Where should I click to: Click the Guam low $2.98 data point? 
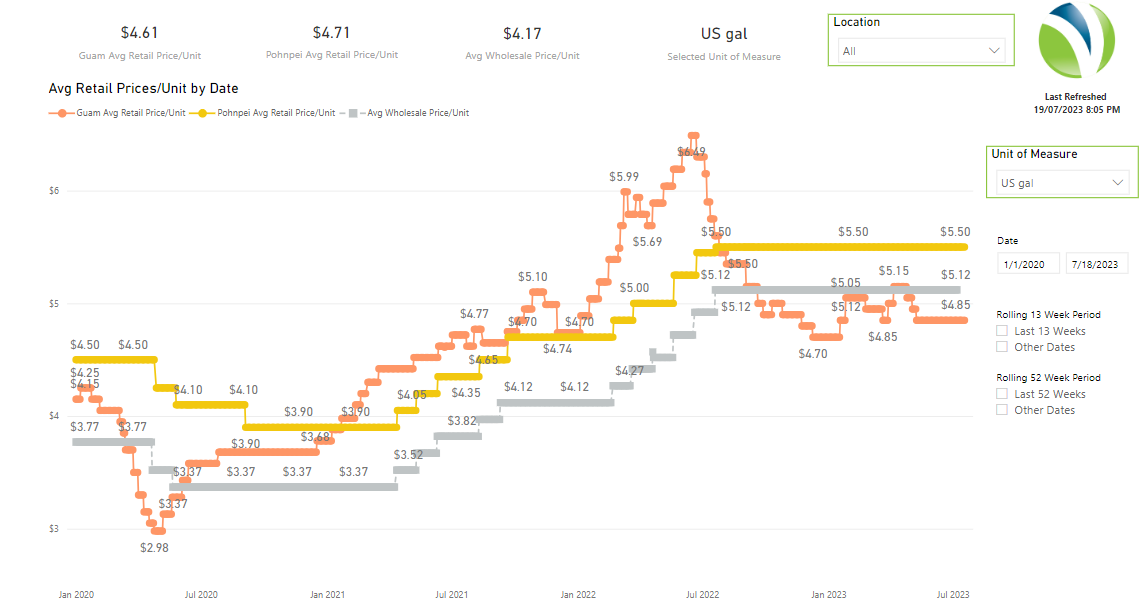(157, 531)
